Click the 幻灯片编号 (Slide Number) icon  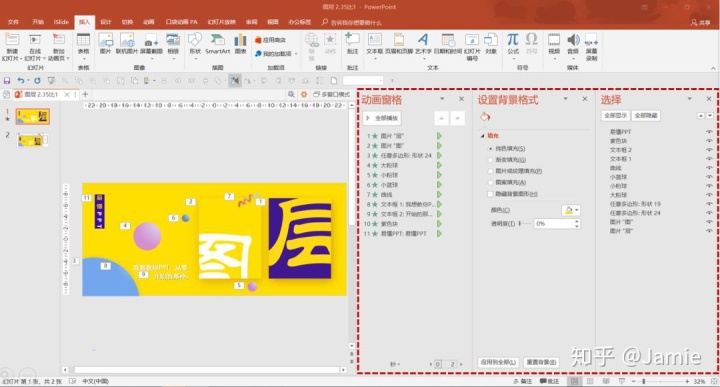pos(472,40)
